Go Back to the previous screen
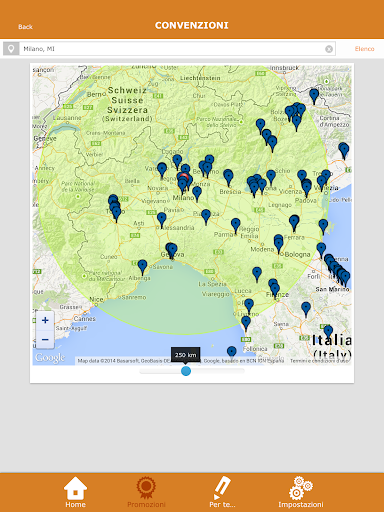This screenshot has height=512, width=384. click(25, 27)
